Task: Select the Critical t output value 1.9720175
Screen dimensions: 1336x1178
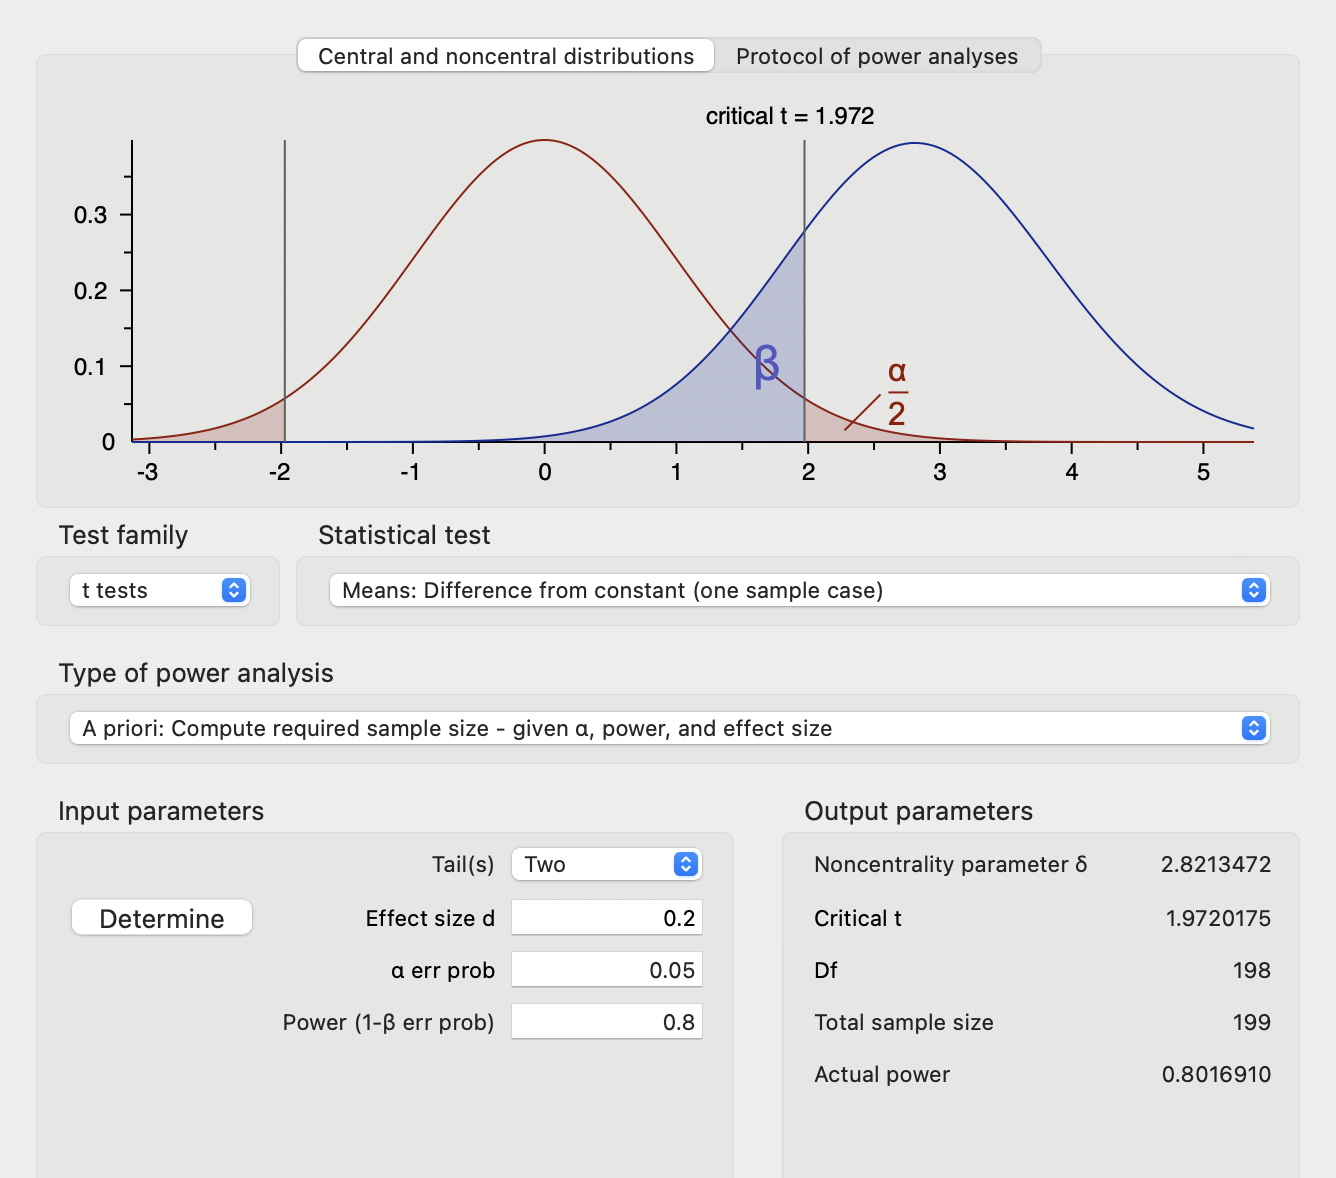Action: pos(1217,918)
